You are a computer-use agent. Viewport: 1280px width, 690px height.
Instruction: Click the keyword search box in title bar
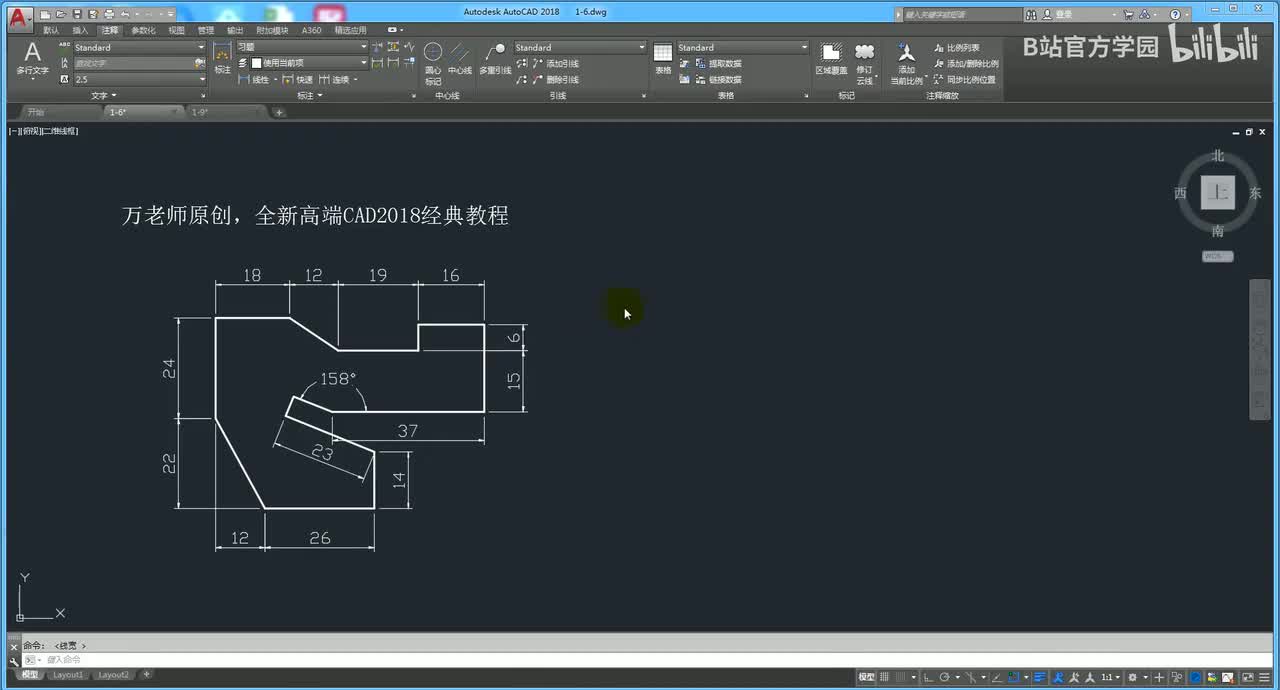pyautogui.click(x=960, y=15)
